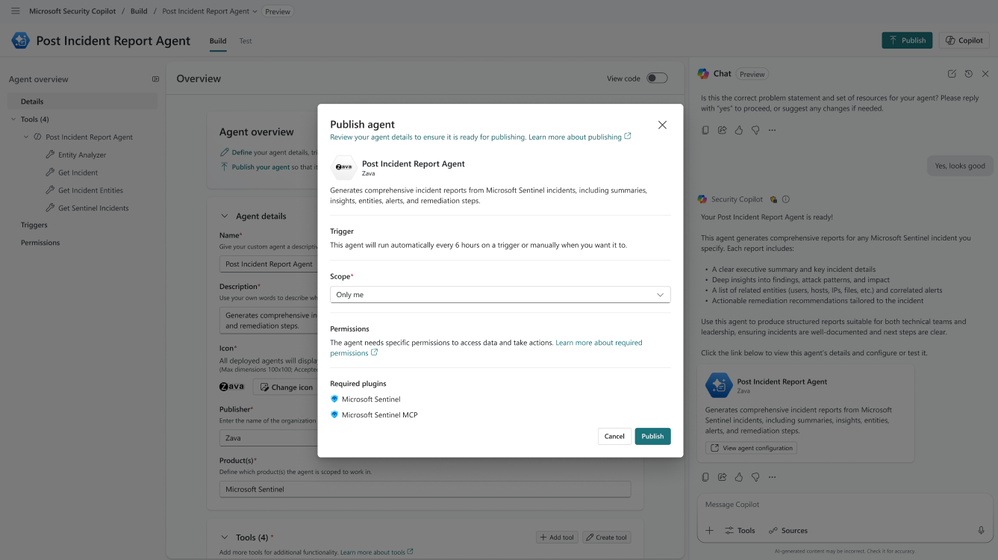The image size is (998, 560).
Task: Open more options for agent-ready response
Action: [772, 477]
